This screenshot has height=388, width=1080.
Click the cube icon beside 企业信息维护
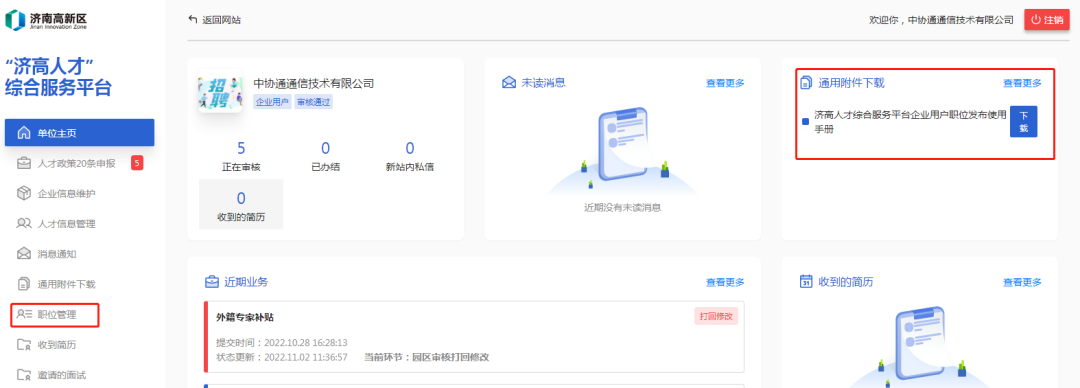pyautogui.click(x=23, y=193)
